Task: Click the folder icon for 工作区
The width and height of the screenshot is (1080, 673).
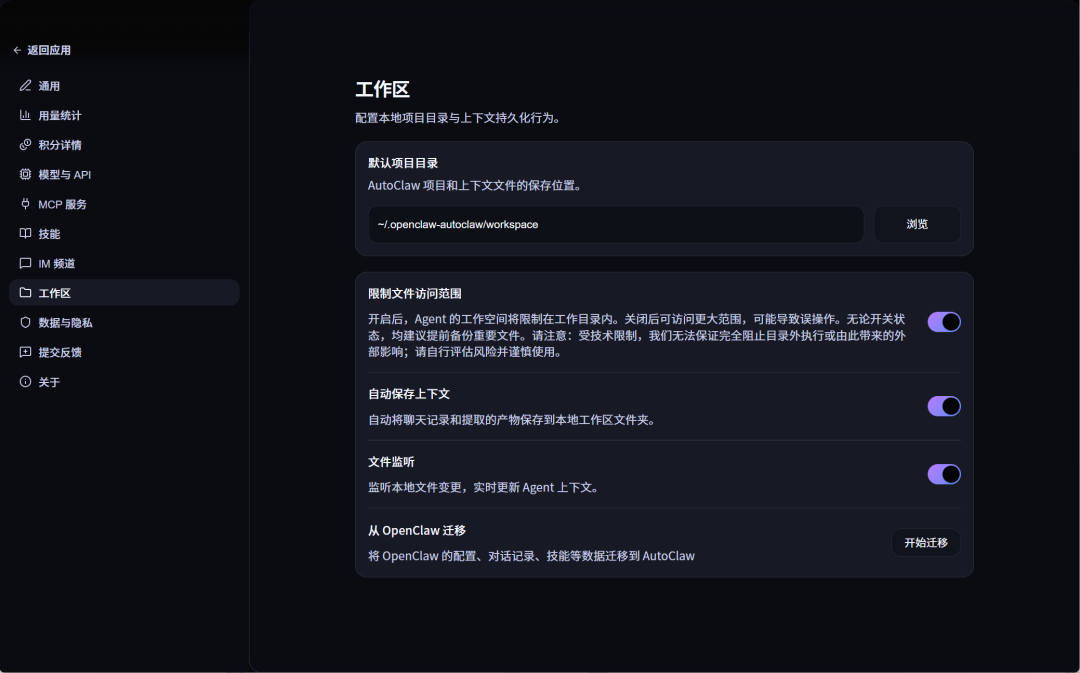Action: point(25,293)
